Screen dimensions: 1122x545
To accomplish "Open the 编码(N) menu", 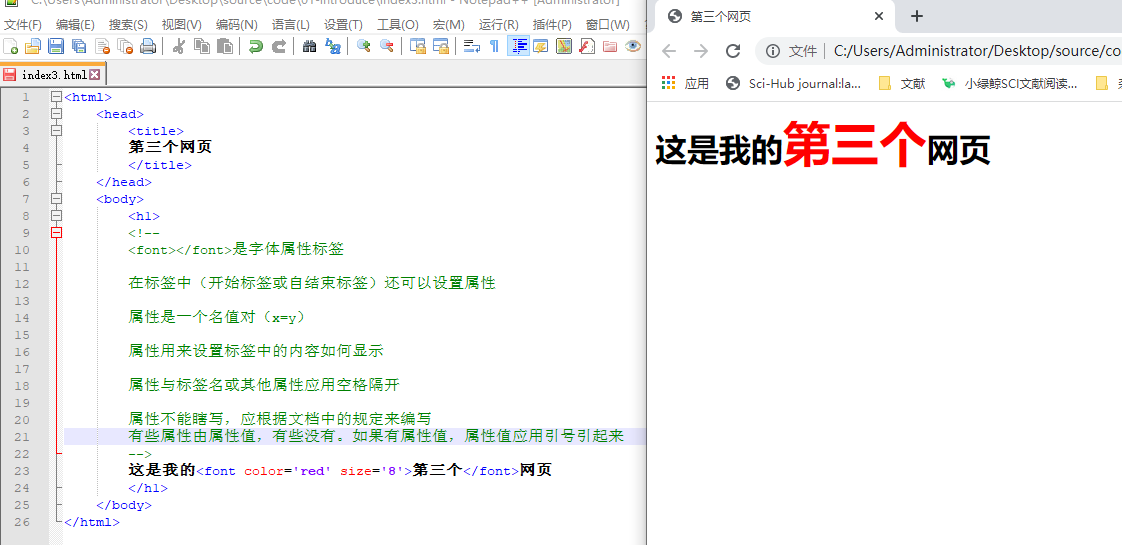I will point(236,24).
